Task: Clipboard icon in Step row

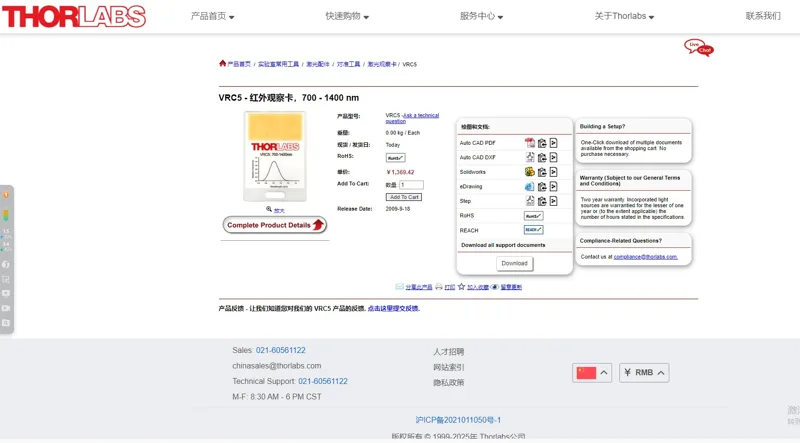Action: coord(542,201)
